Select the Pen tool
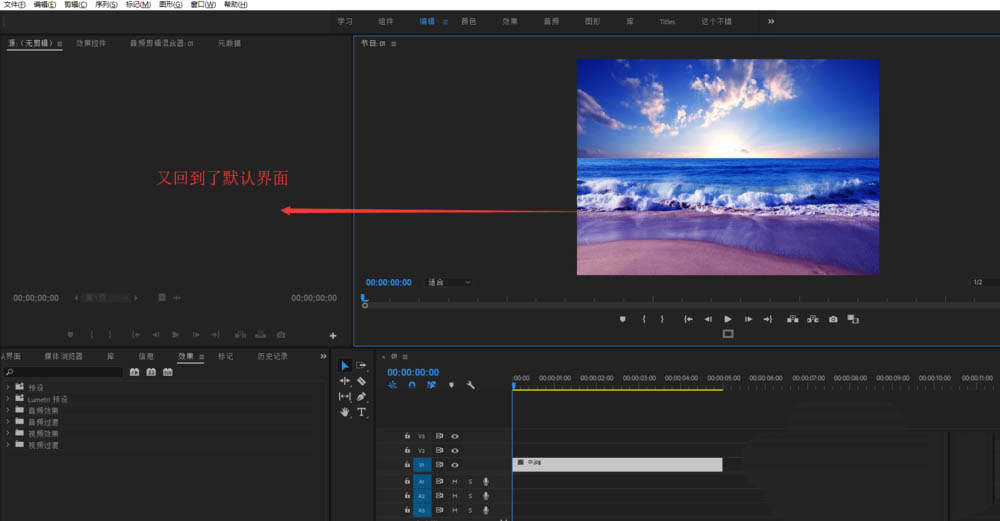The image size is (1000, 521). click(362, 397)
